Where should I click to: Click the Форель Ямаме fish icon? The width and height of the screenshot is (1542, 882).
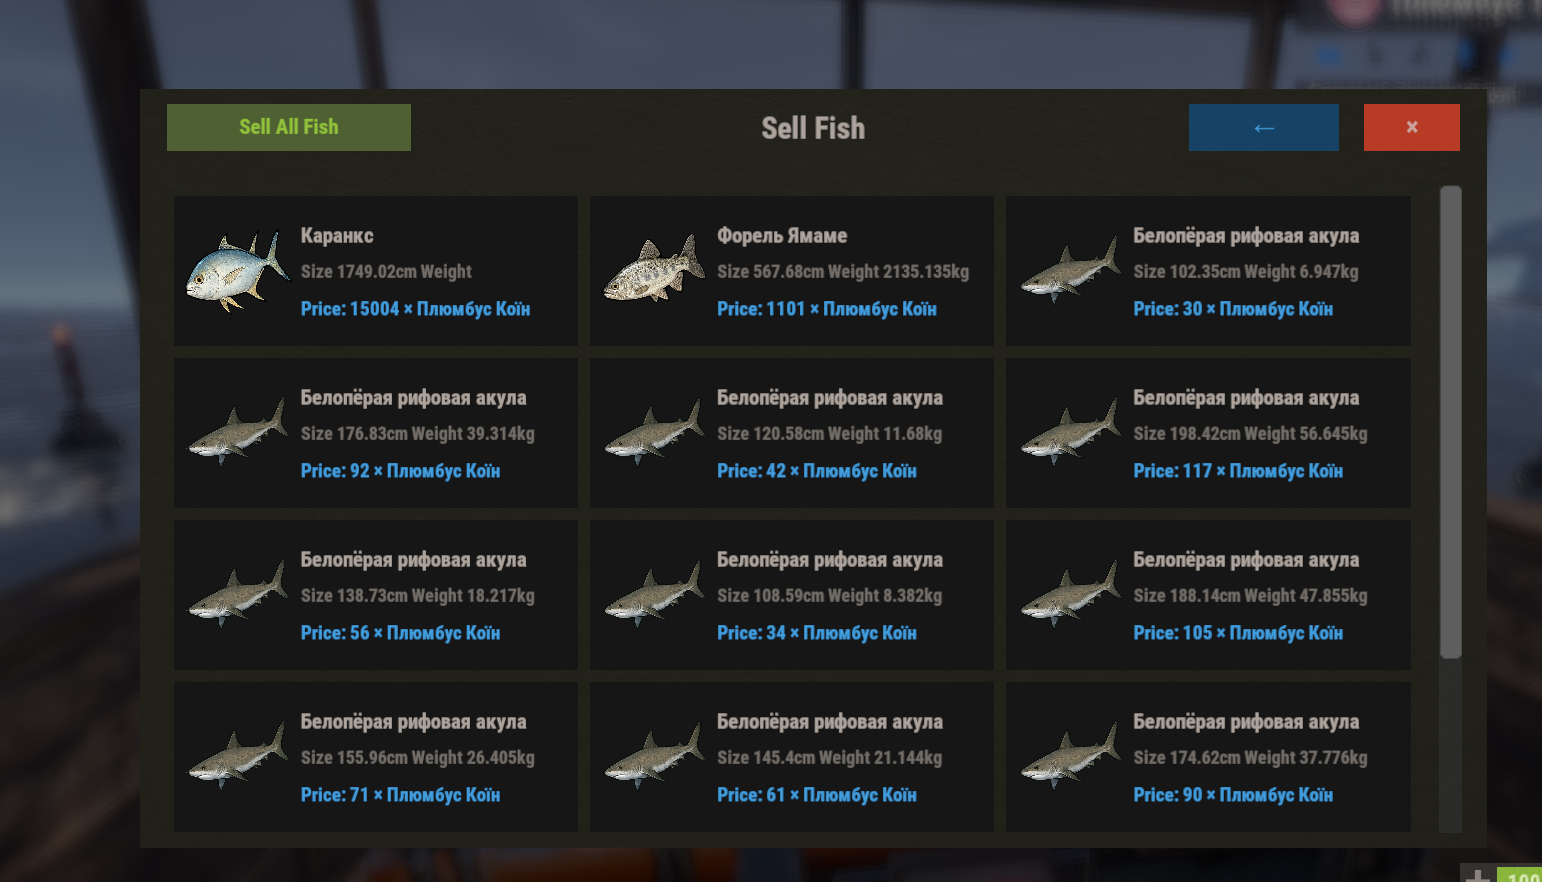pyautogui.click(x=654, y=270)
